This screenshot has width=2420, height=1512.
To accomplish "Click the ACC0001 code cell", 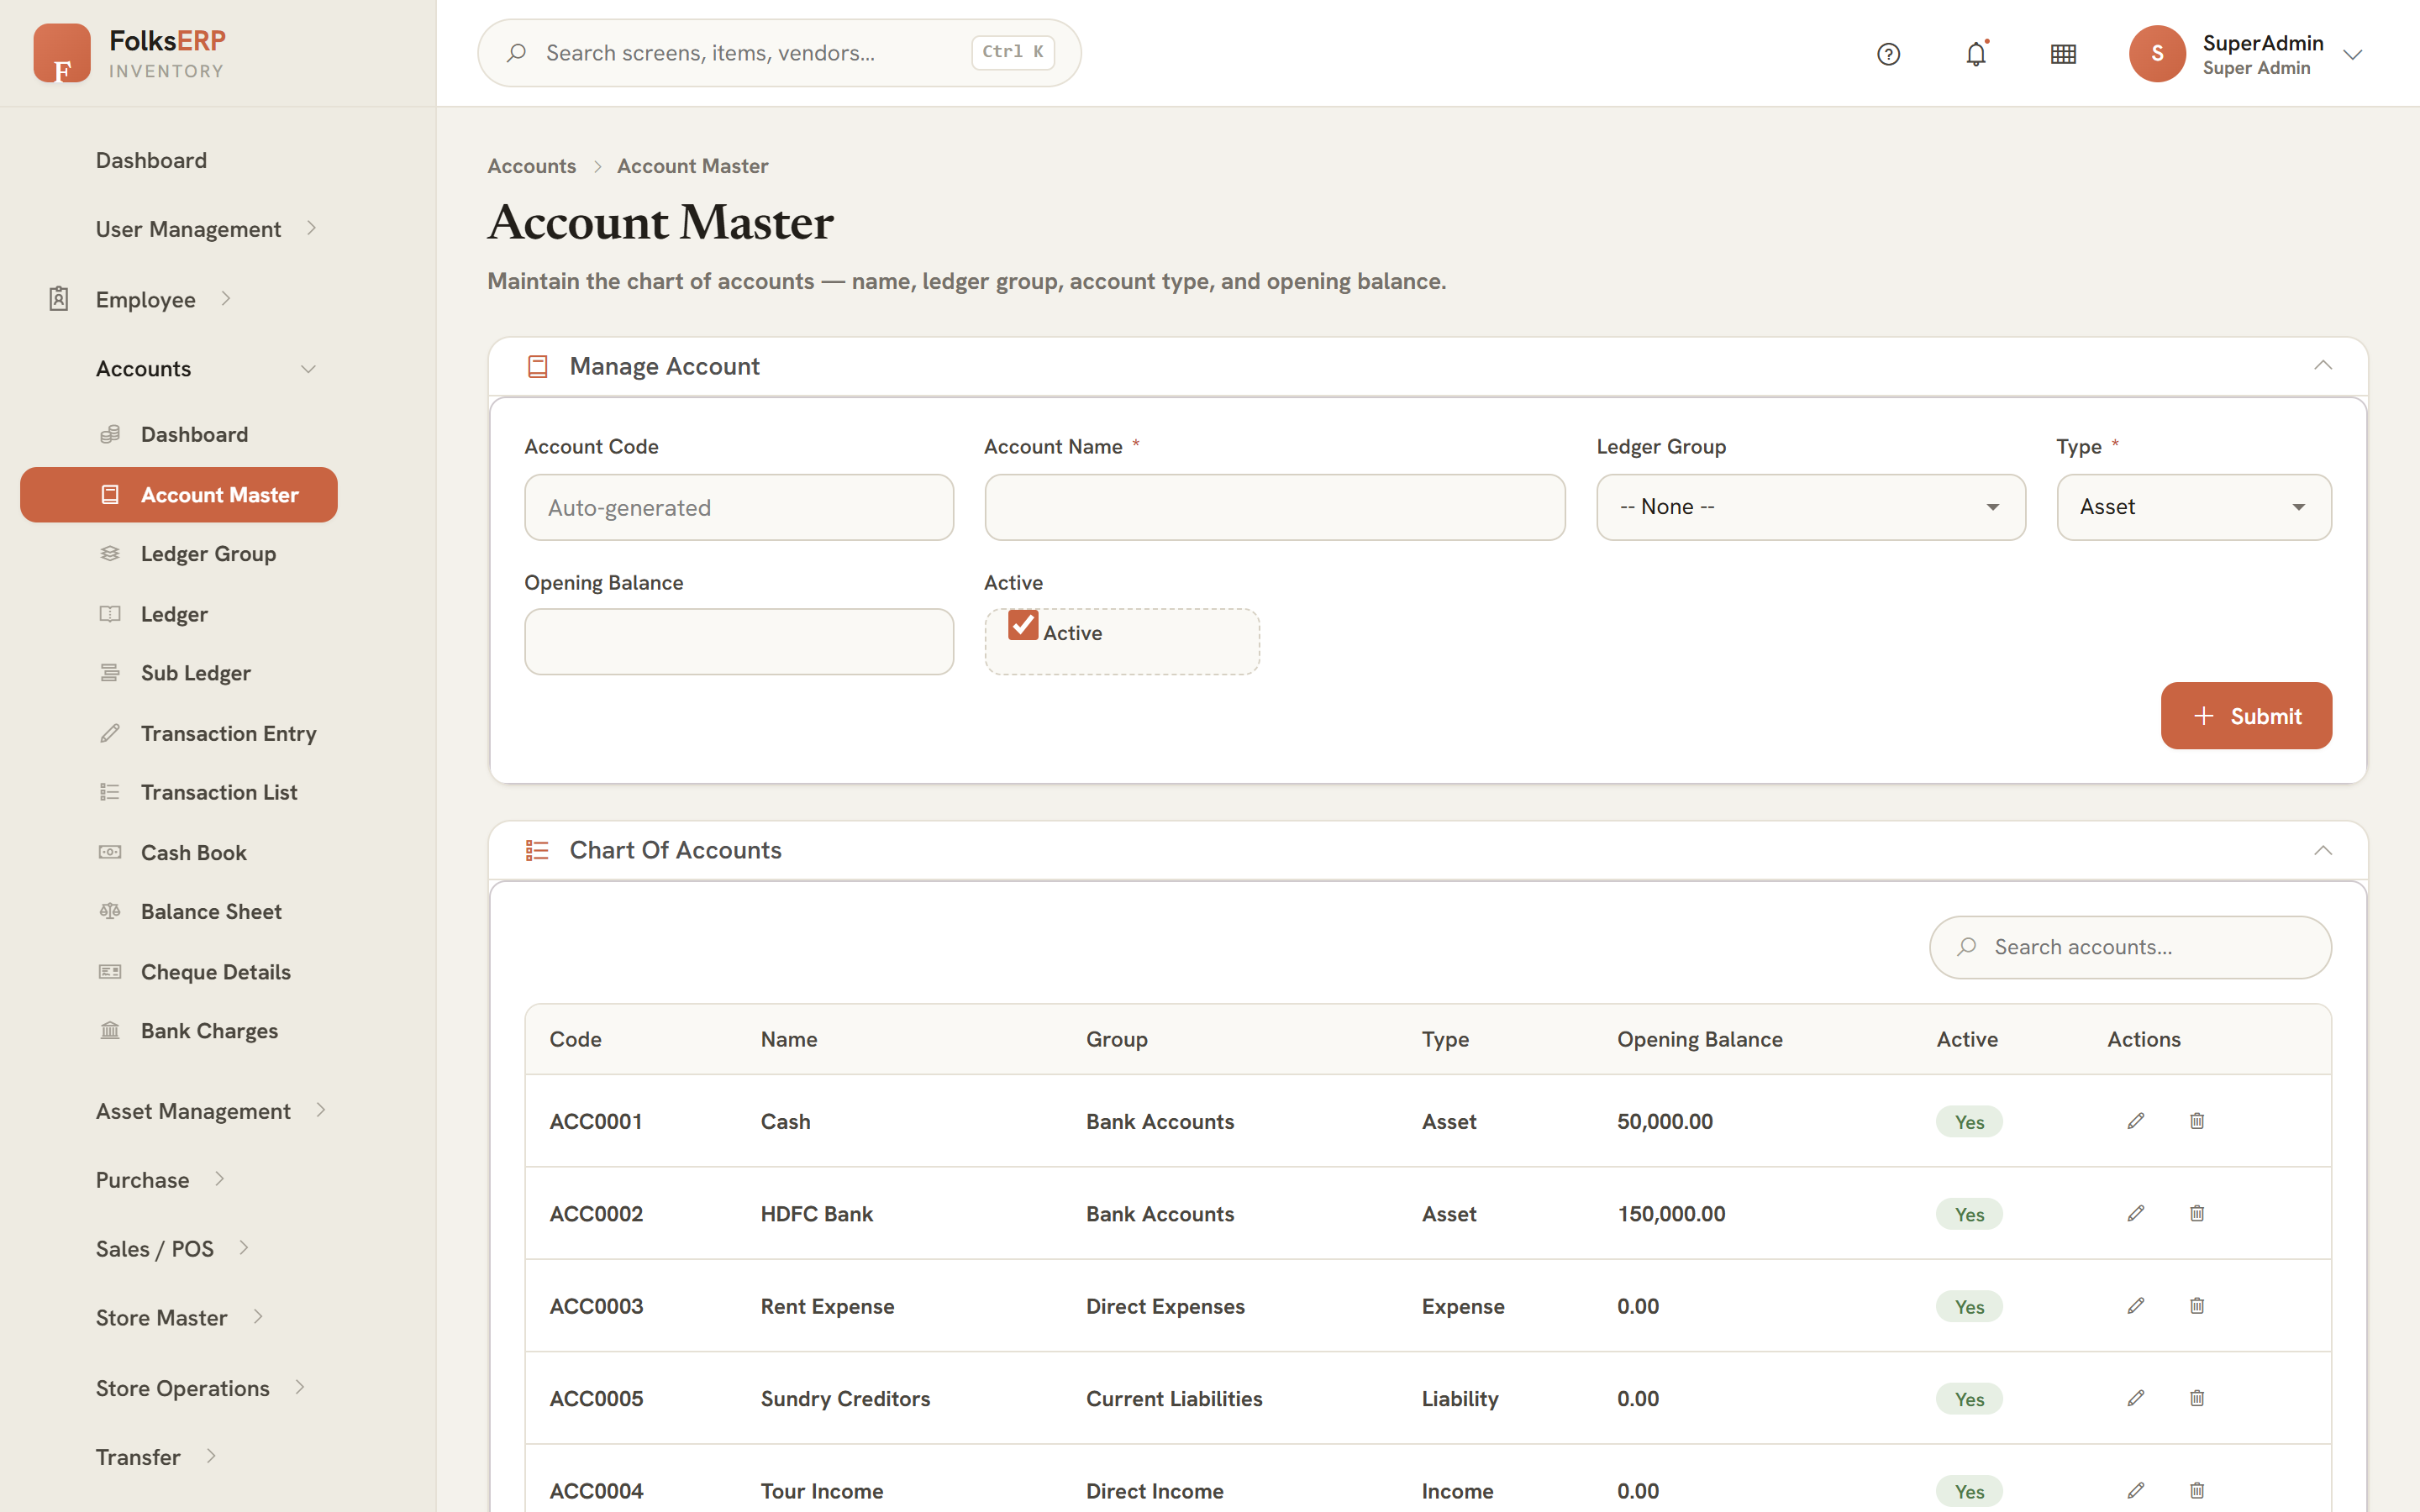I will tap(596, 1121).
